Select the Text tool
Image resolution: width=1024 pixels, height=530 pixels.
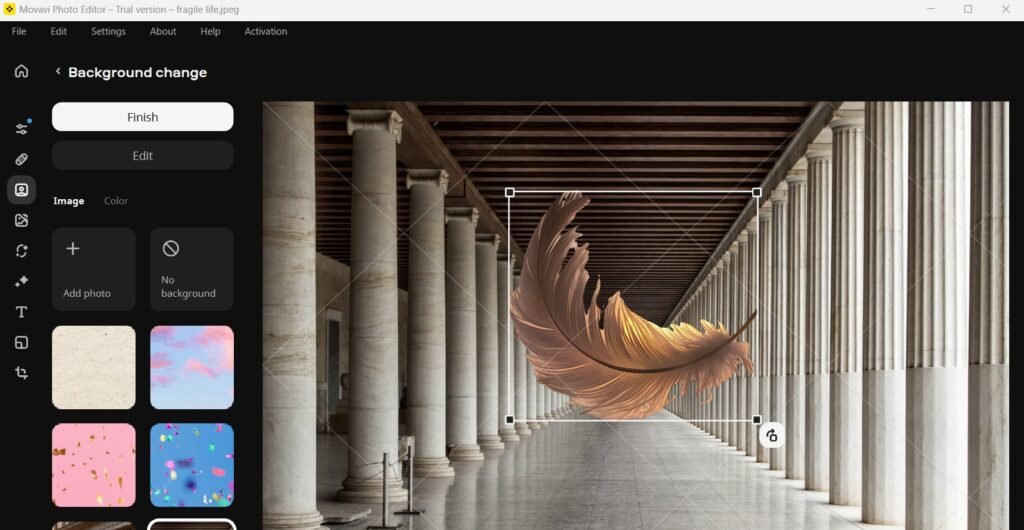pos(21,312)
